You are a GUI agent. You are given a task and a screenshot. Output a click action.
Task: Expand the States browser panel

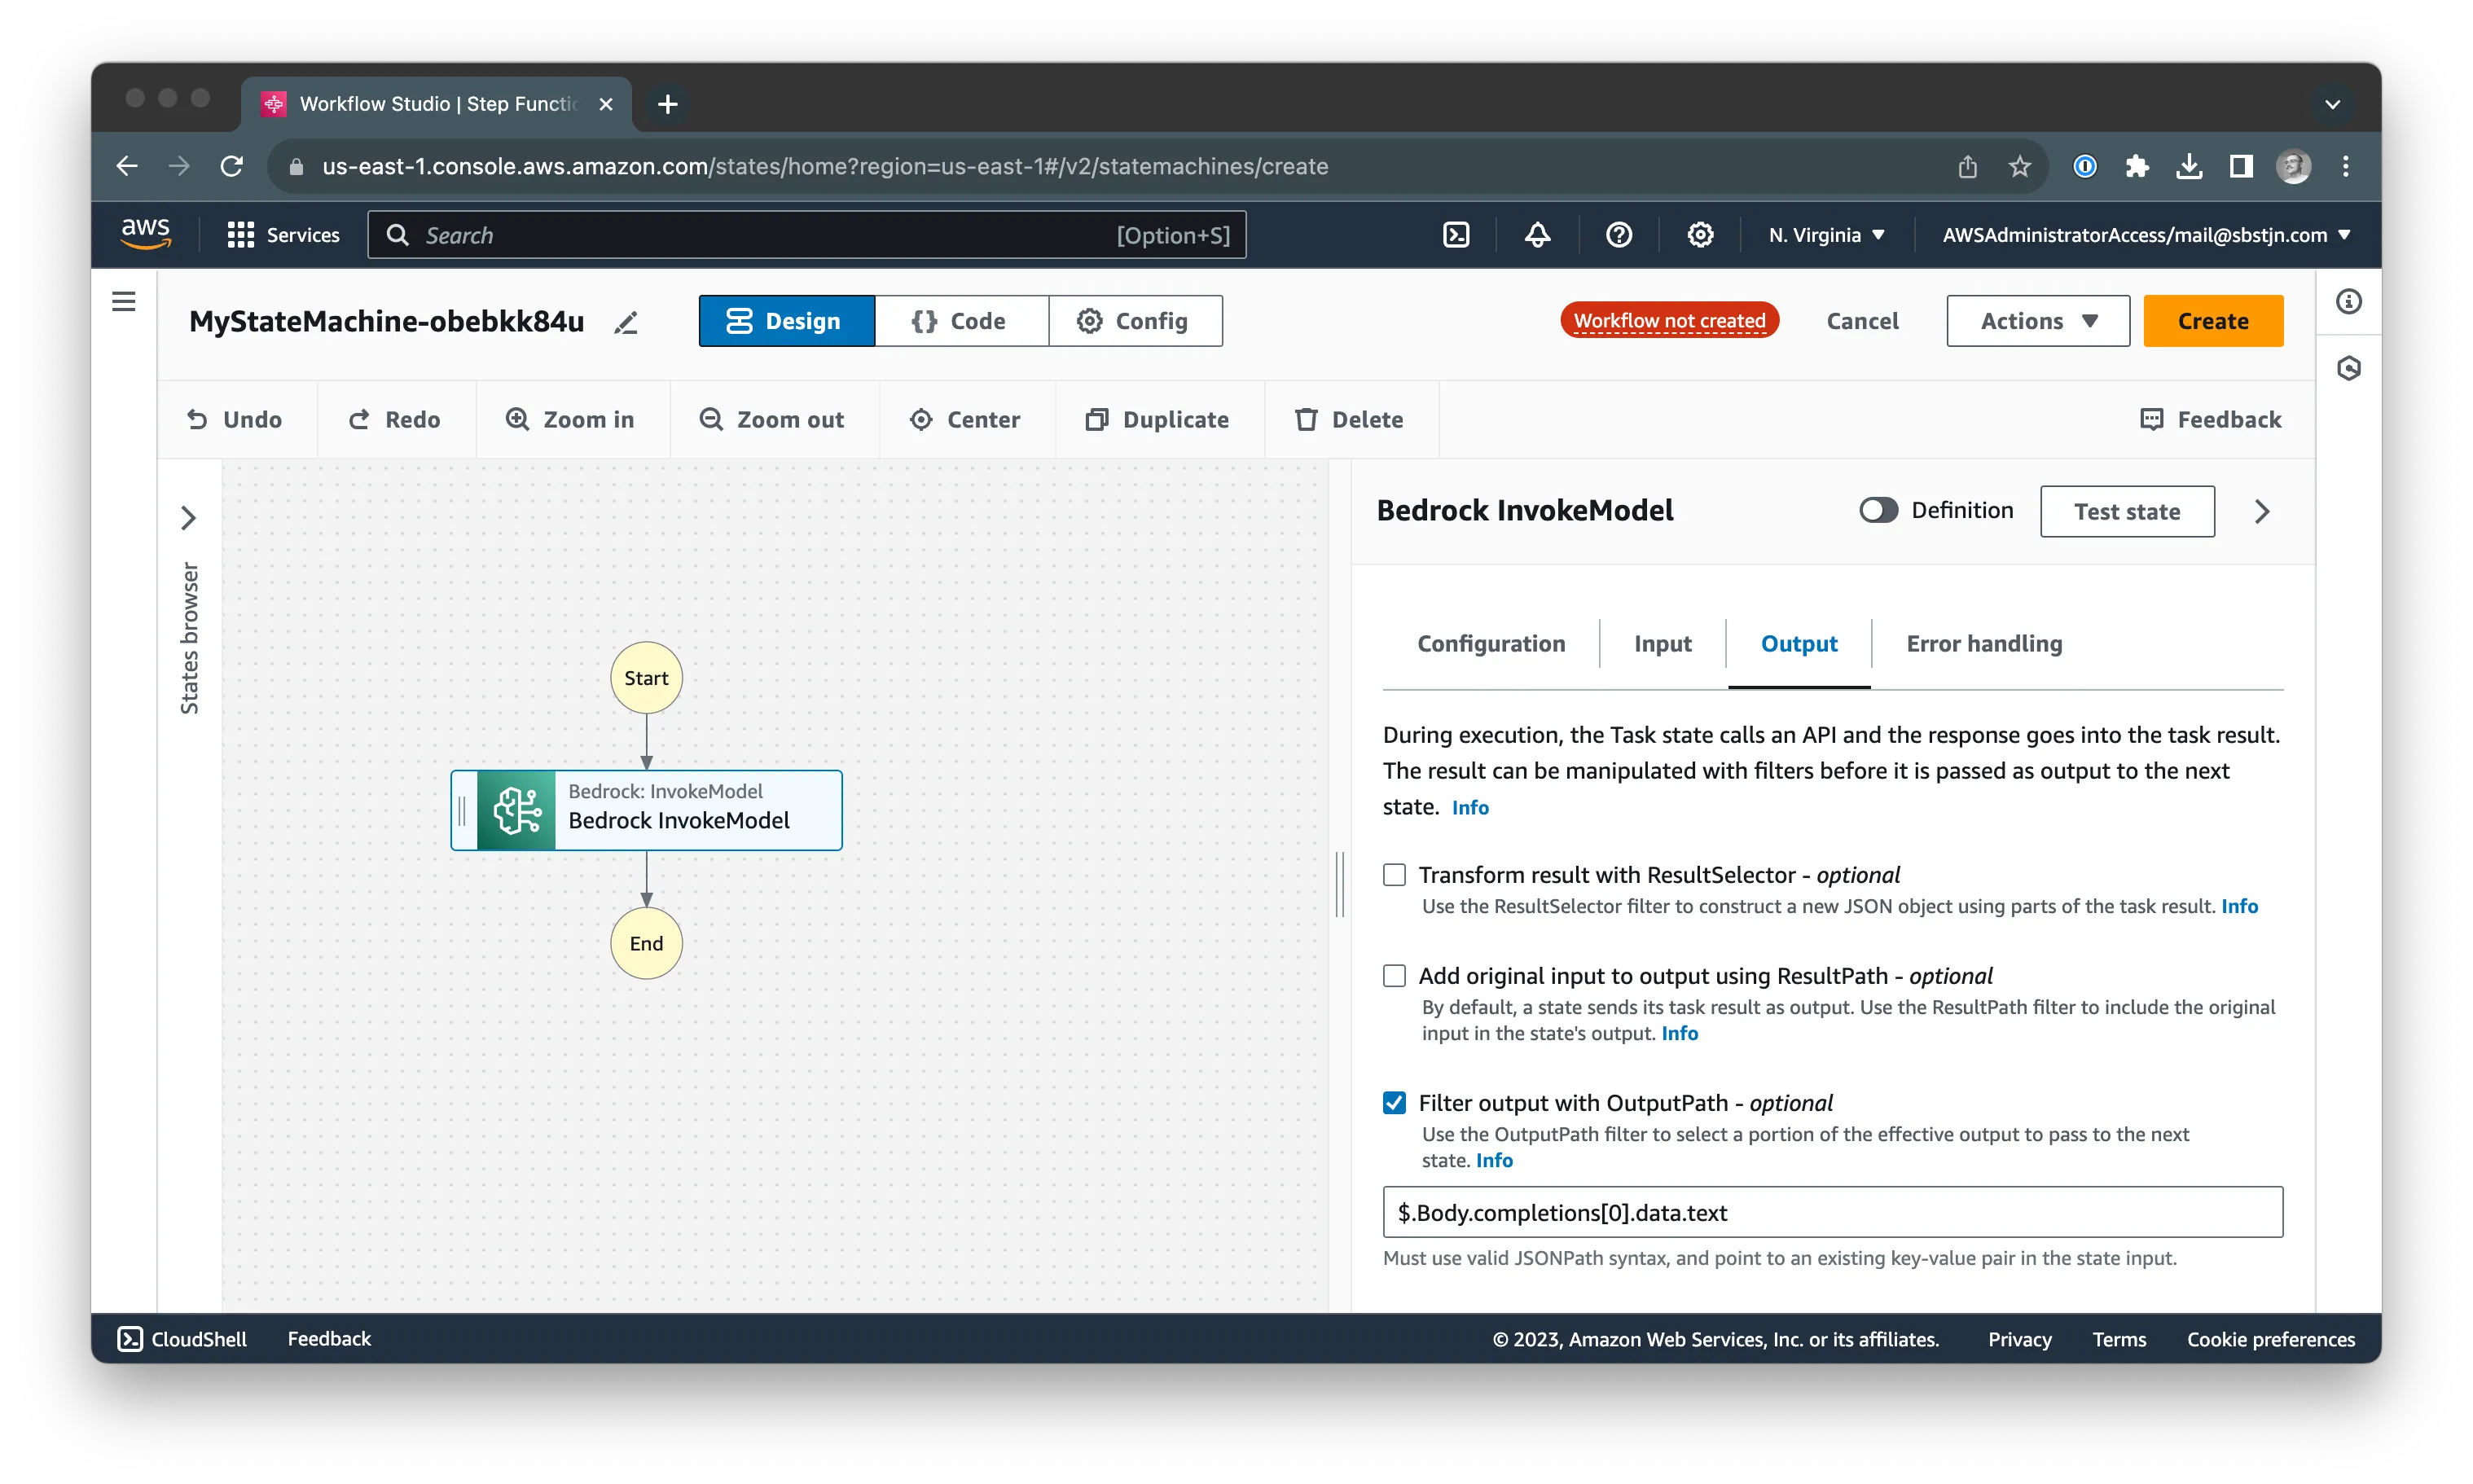click(x=190, y=518)
